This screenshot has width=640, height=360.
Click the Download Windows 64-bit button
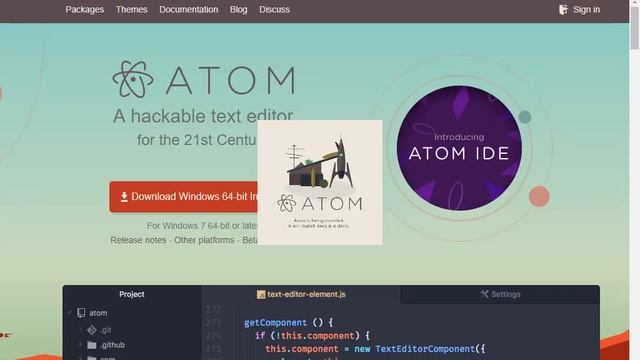(183, 197)
